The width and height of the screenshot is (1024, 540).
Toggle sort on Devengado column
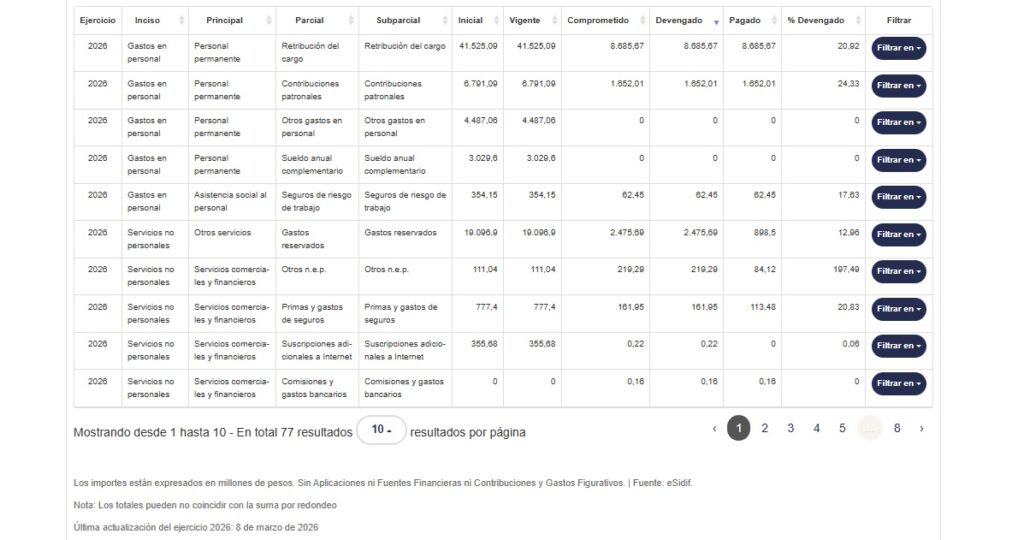click(685, 20)
